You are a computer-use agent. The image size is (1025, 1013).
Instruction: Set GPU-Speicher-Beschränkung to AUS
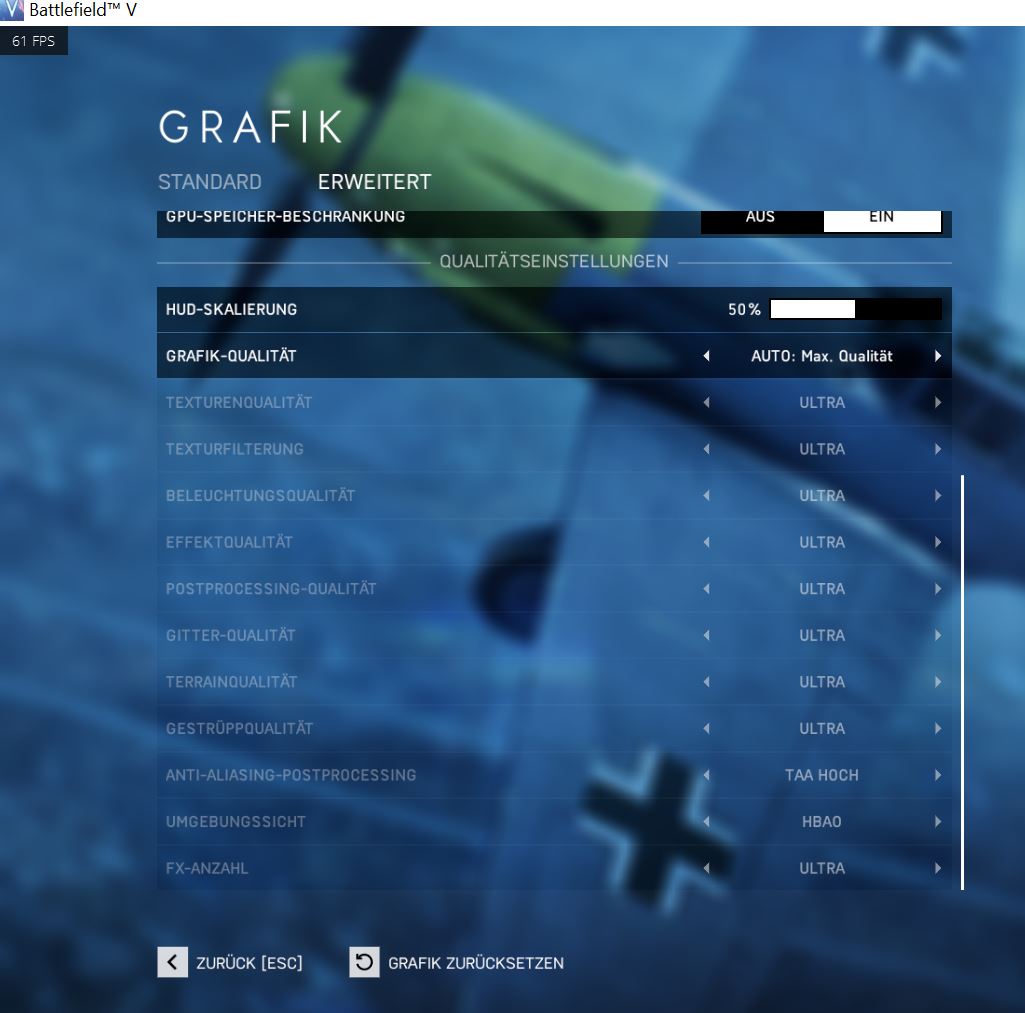[x=762, y=221]
